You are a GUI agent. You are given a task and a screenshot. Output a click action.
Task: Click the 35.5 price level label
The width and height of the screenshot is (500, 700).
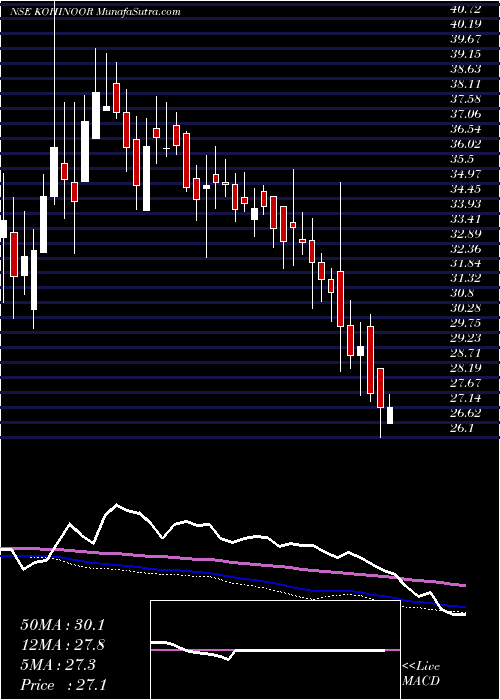click(x=462, y=159)
